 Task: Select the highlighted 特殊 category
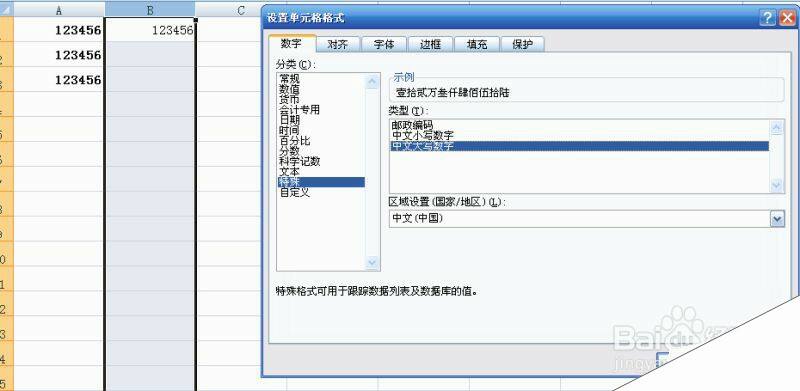point(321,182)
